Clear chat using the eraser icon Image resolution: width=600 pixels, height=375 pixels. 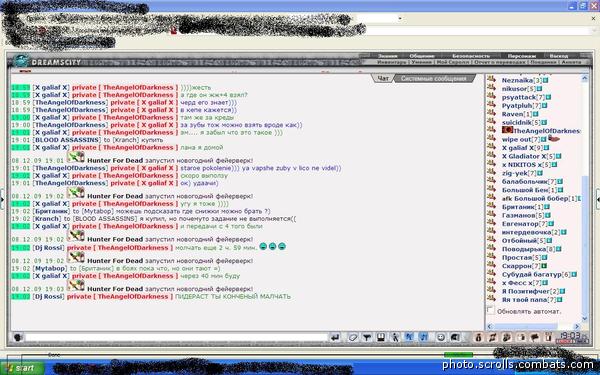[353, 338]
